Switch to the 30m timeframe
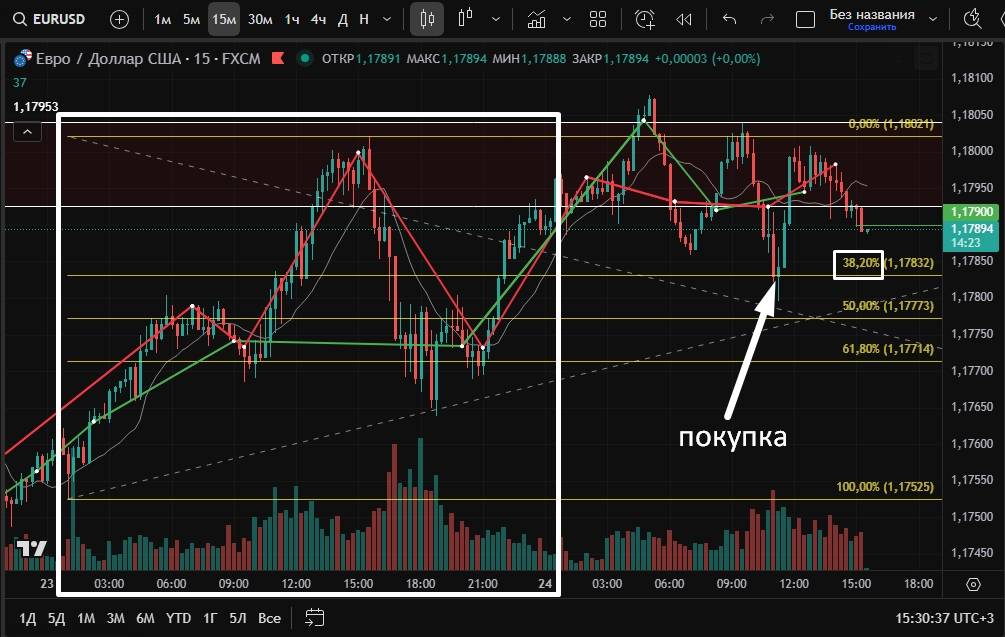 coord(260,19)
